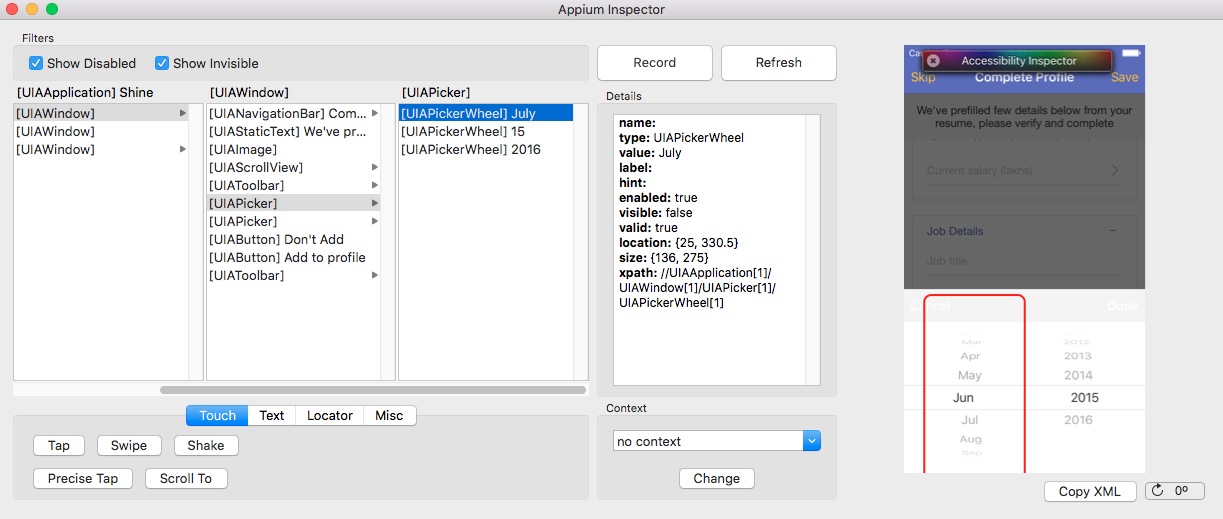Click the Precise Tap button

(x=83, y=479)
